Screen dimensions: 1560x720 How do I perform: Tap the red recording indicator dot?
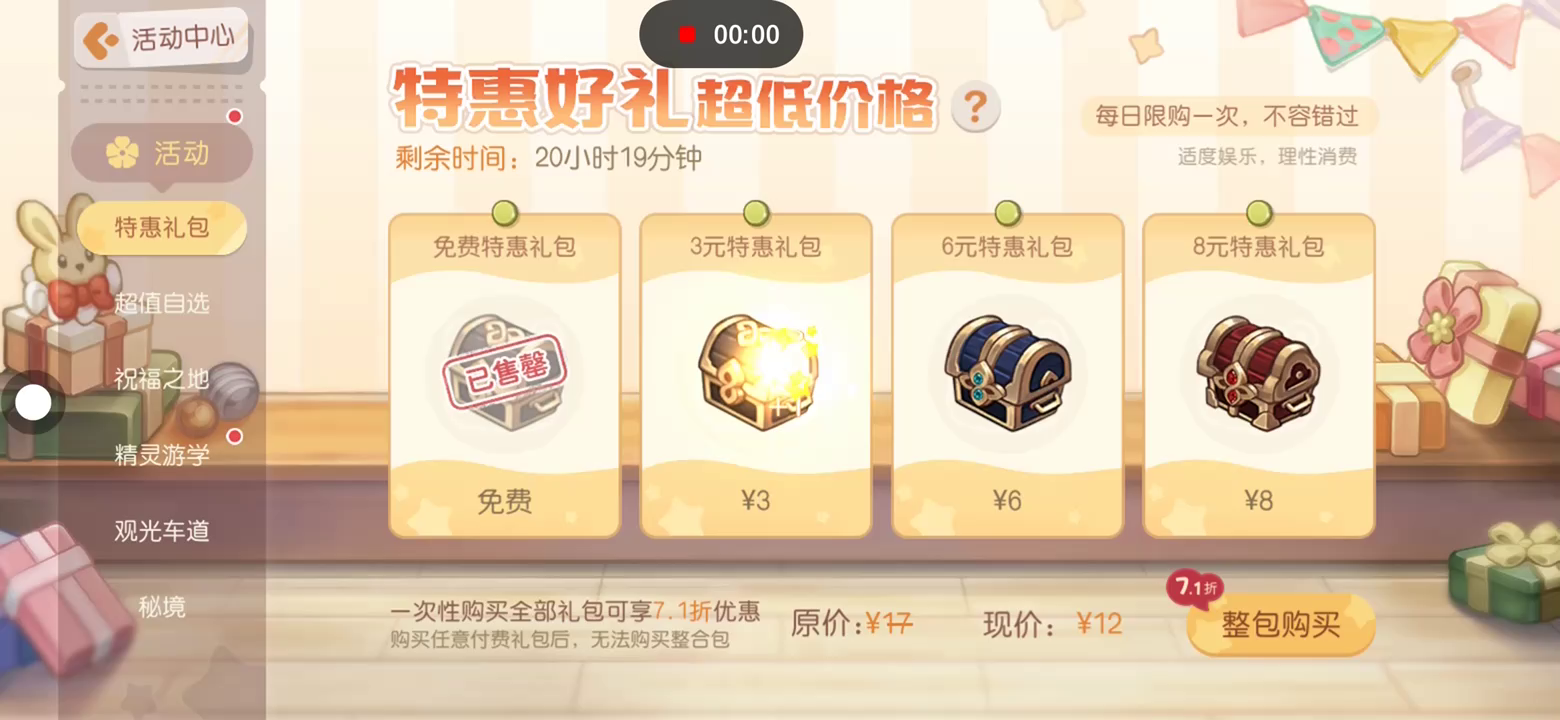tap(686, 35)
